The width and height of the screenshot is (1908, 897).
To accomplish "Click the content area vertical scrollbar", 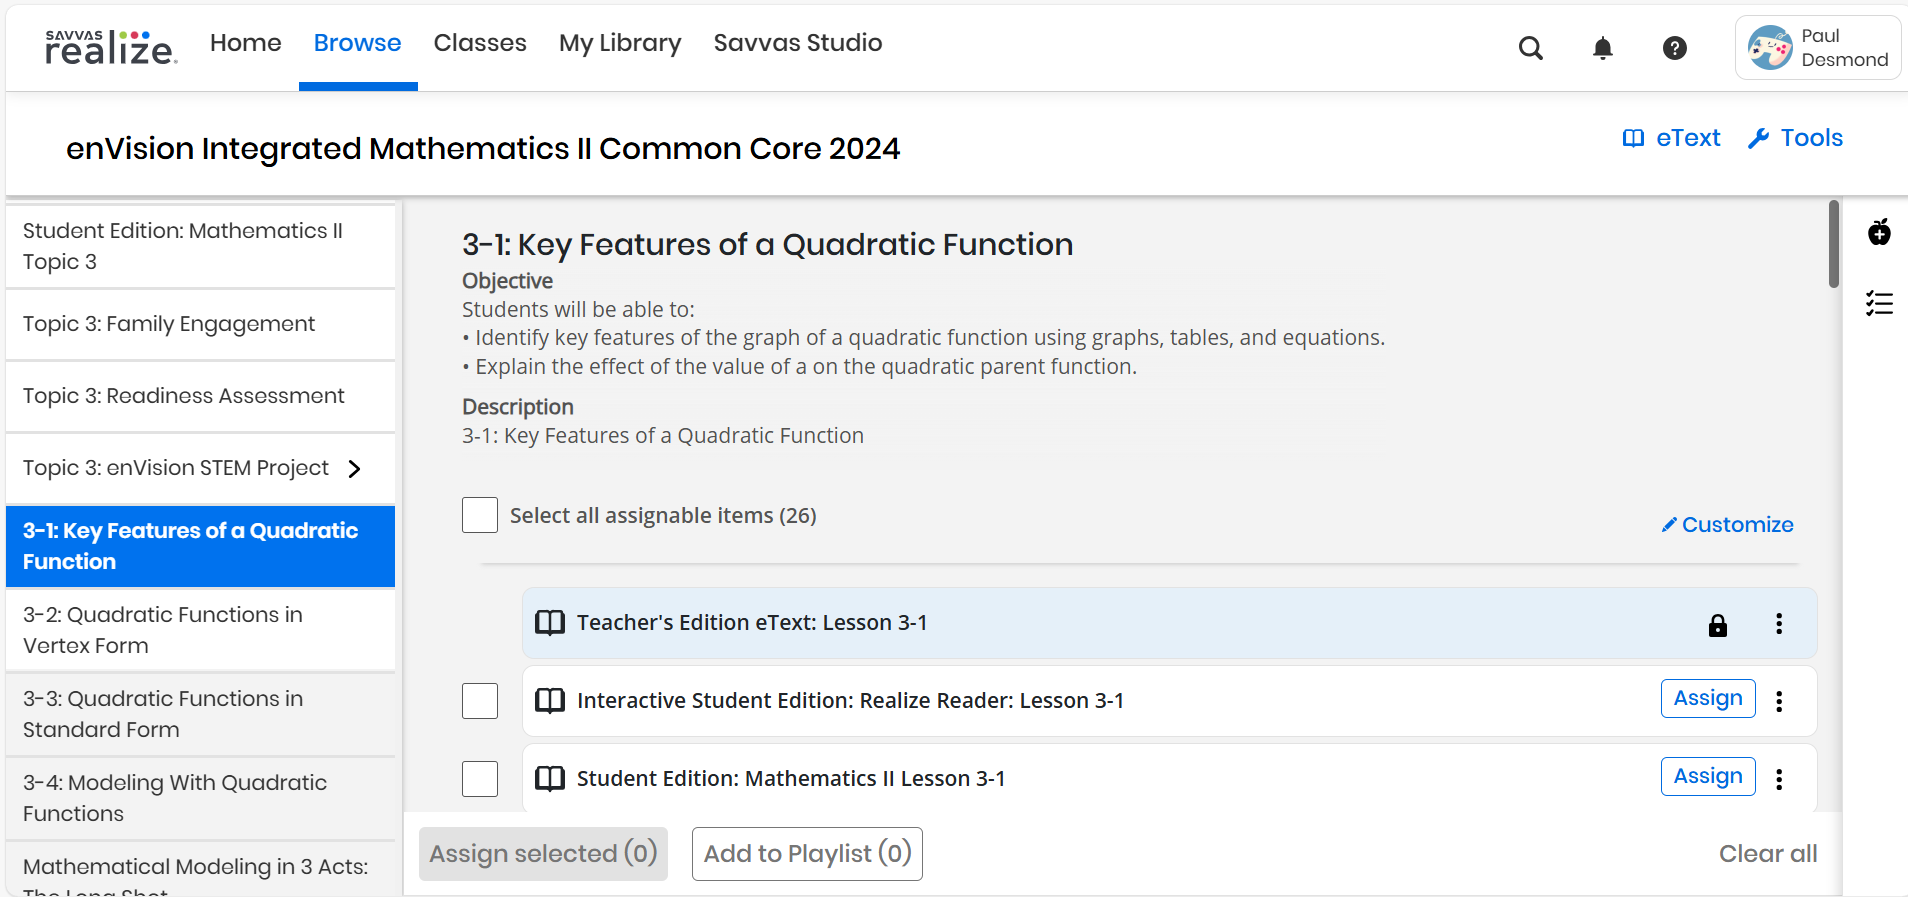I will (x=1833, y=244).
